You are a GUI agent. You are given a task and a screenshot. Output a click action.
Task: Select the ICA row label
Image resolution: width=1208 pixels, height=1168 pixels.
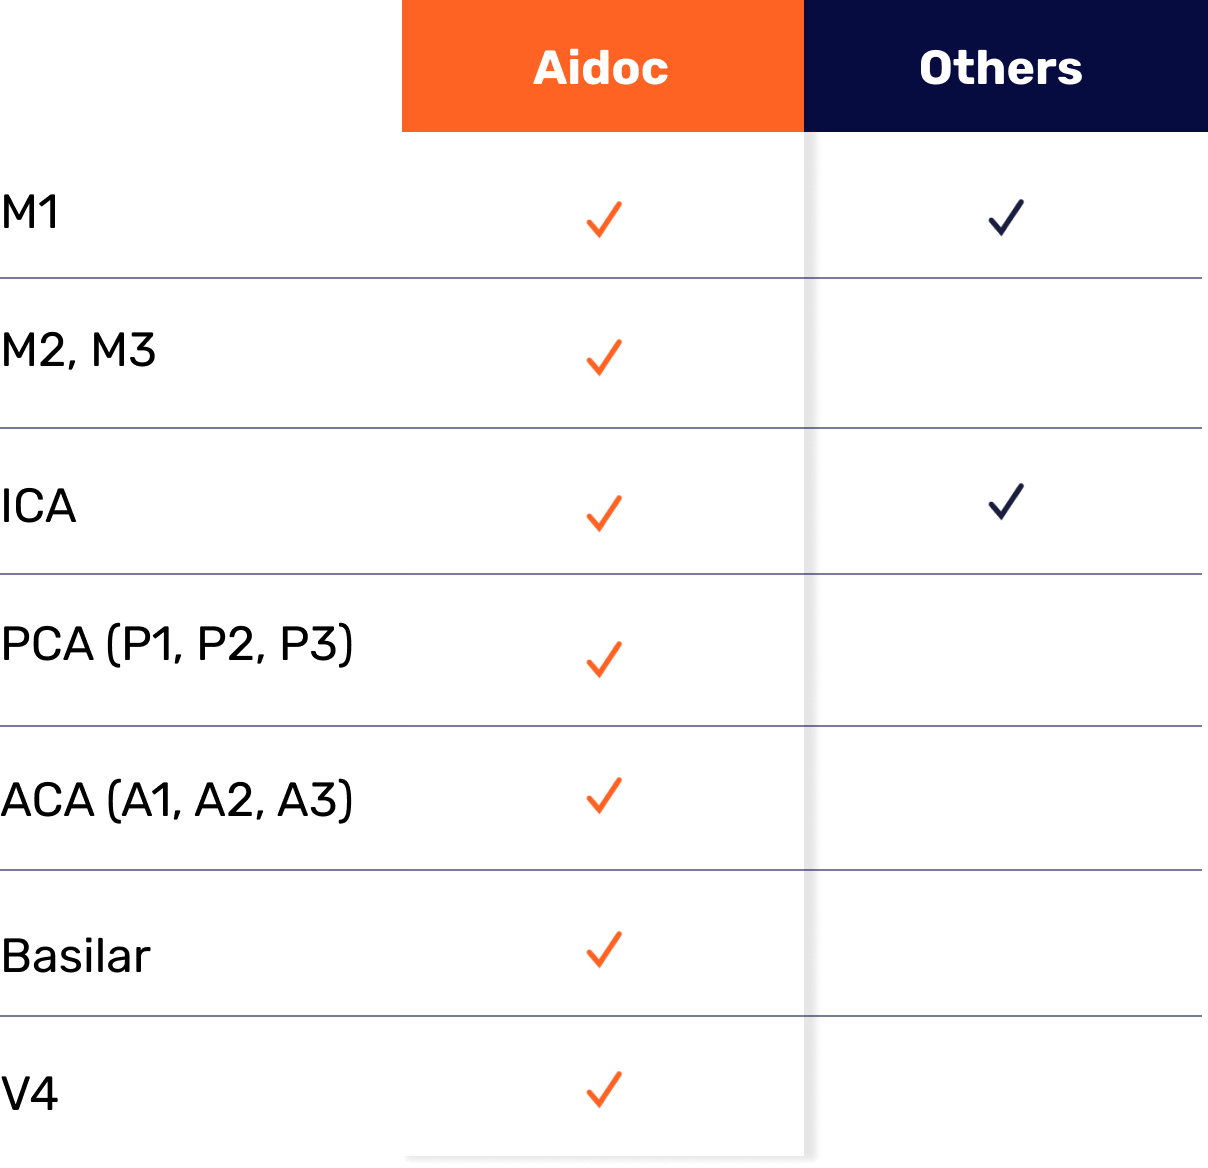coord(39,506)
